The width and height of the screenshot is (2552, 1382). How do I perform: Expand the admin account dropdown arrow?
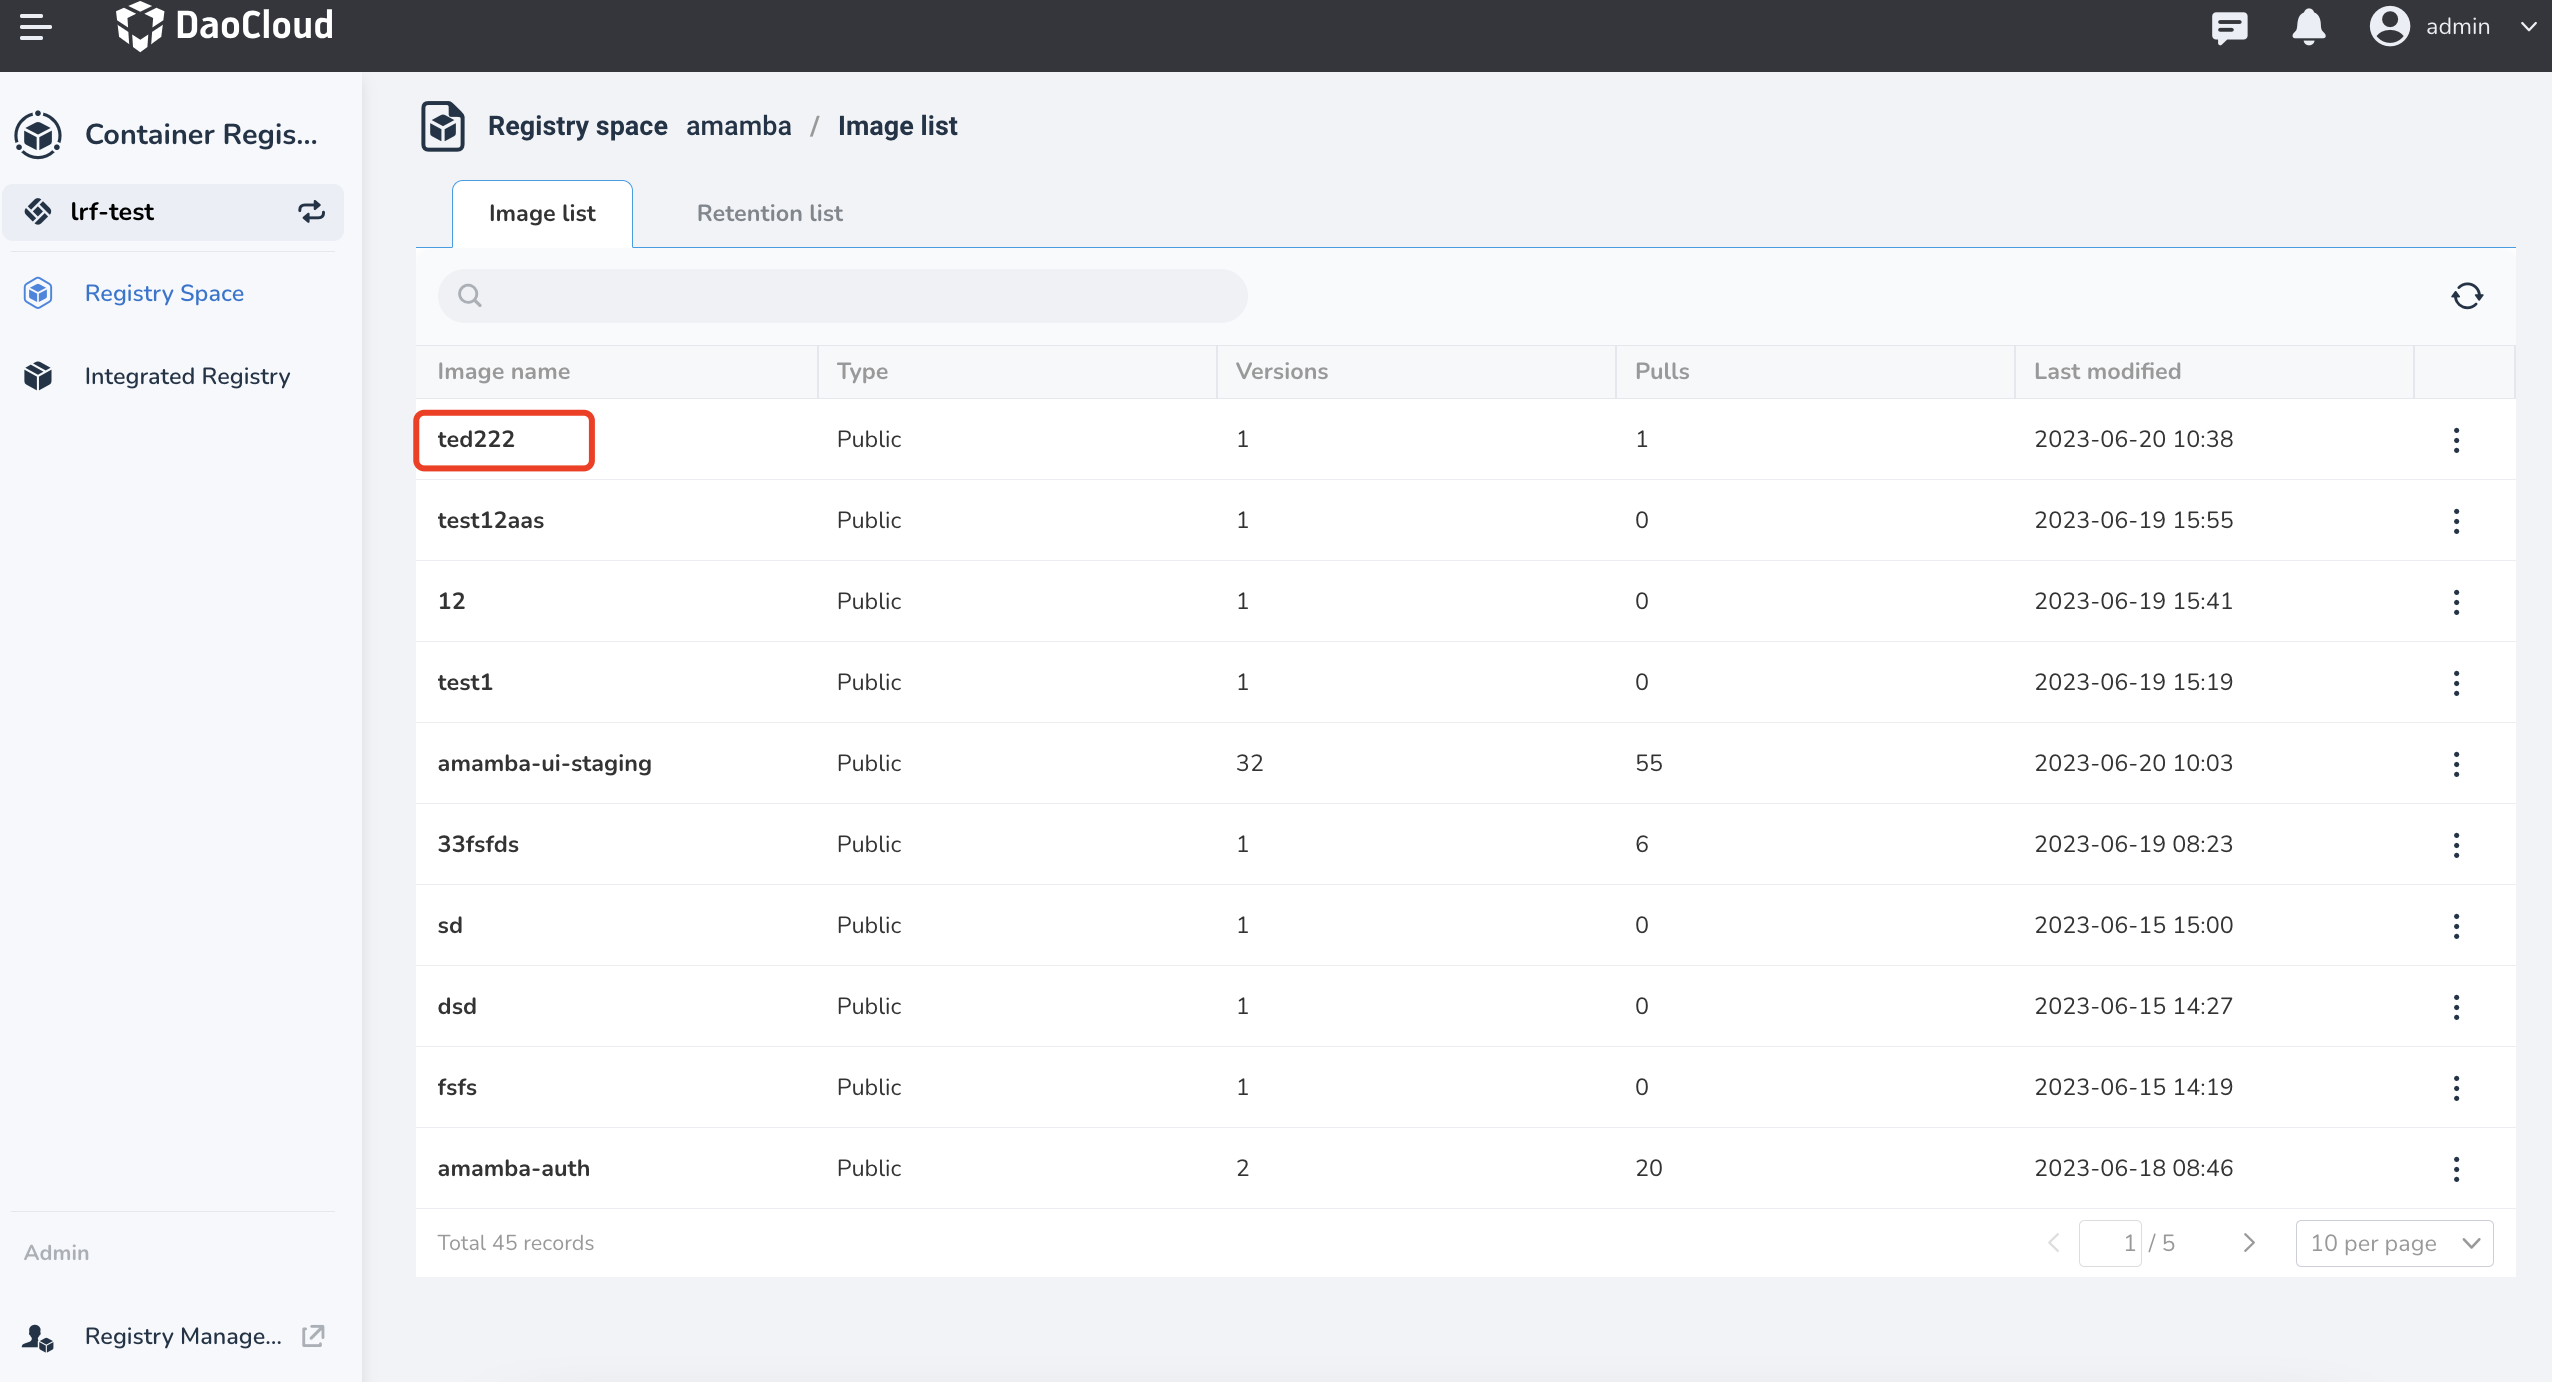click(2528, 27)
